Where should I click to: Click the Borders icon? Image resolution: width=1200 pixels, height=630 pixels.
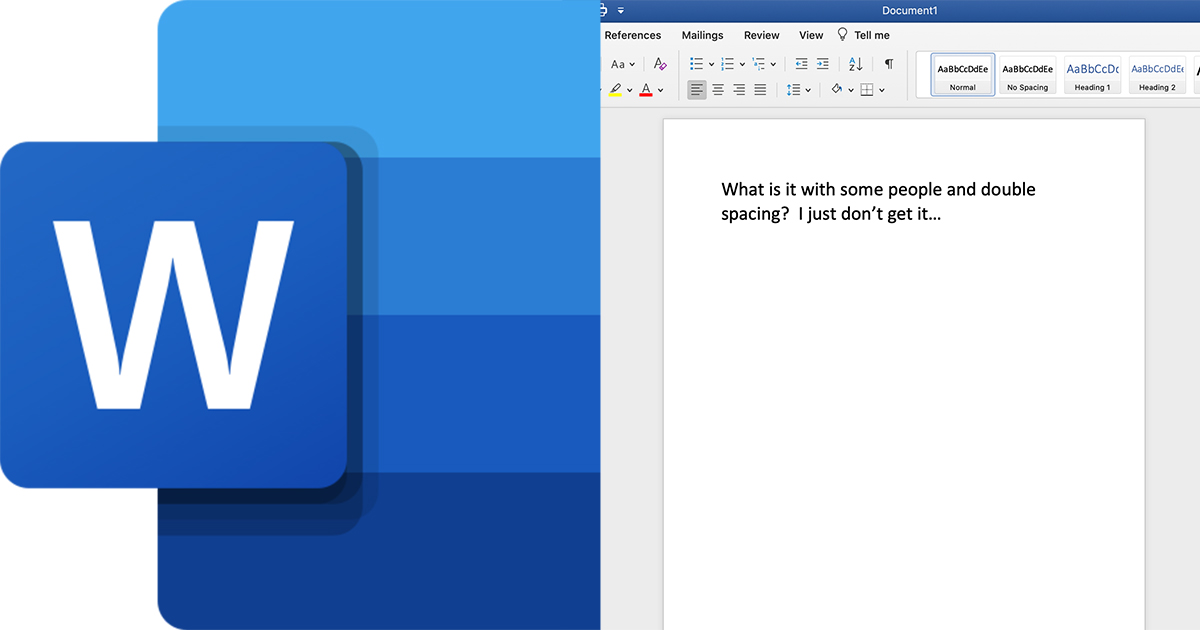(867, 90)
